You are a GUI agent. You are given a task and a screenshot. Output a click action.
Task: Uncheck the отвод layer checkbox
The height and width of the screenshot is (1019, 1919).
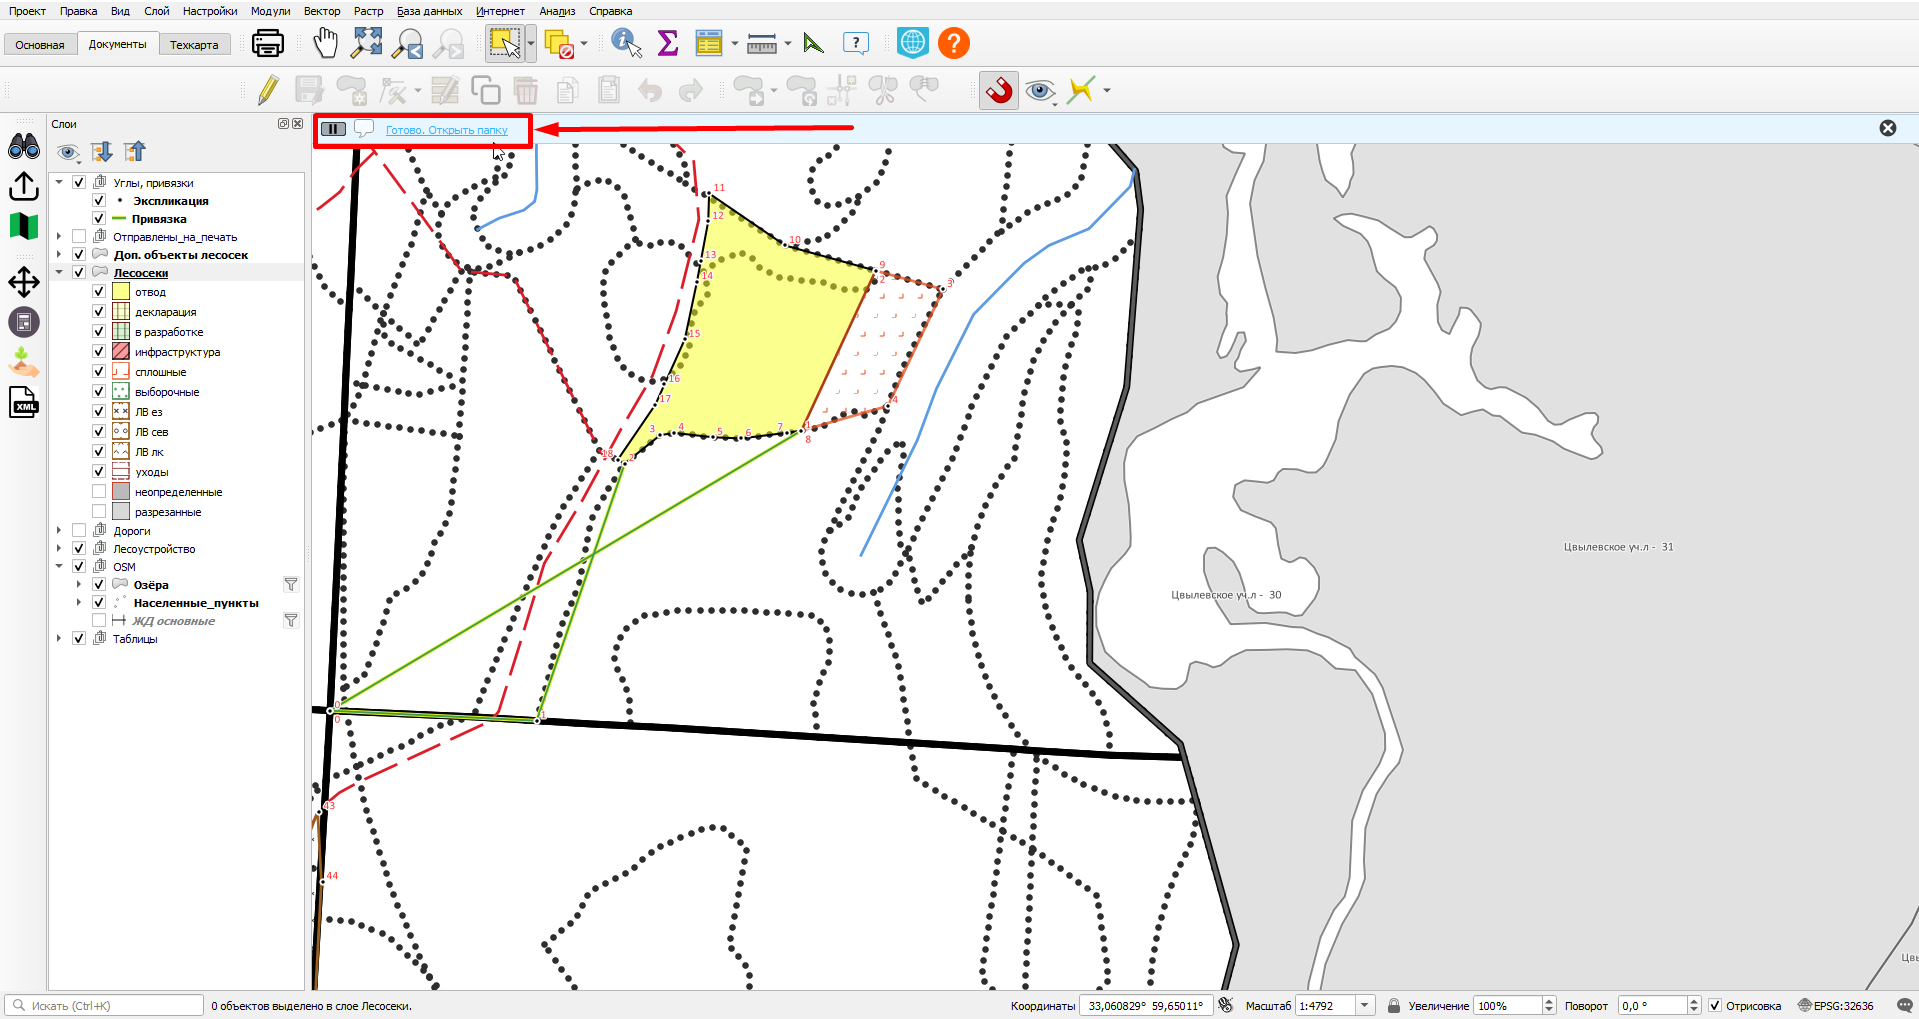[99, 291]
